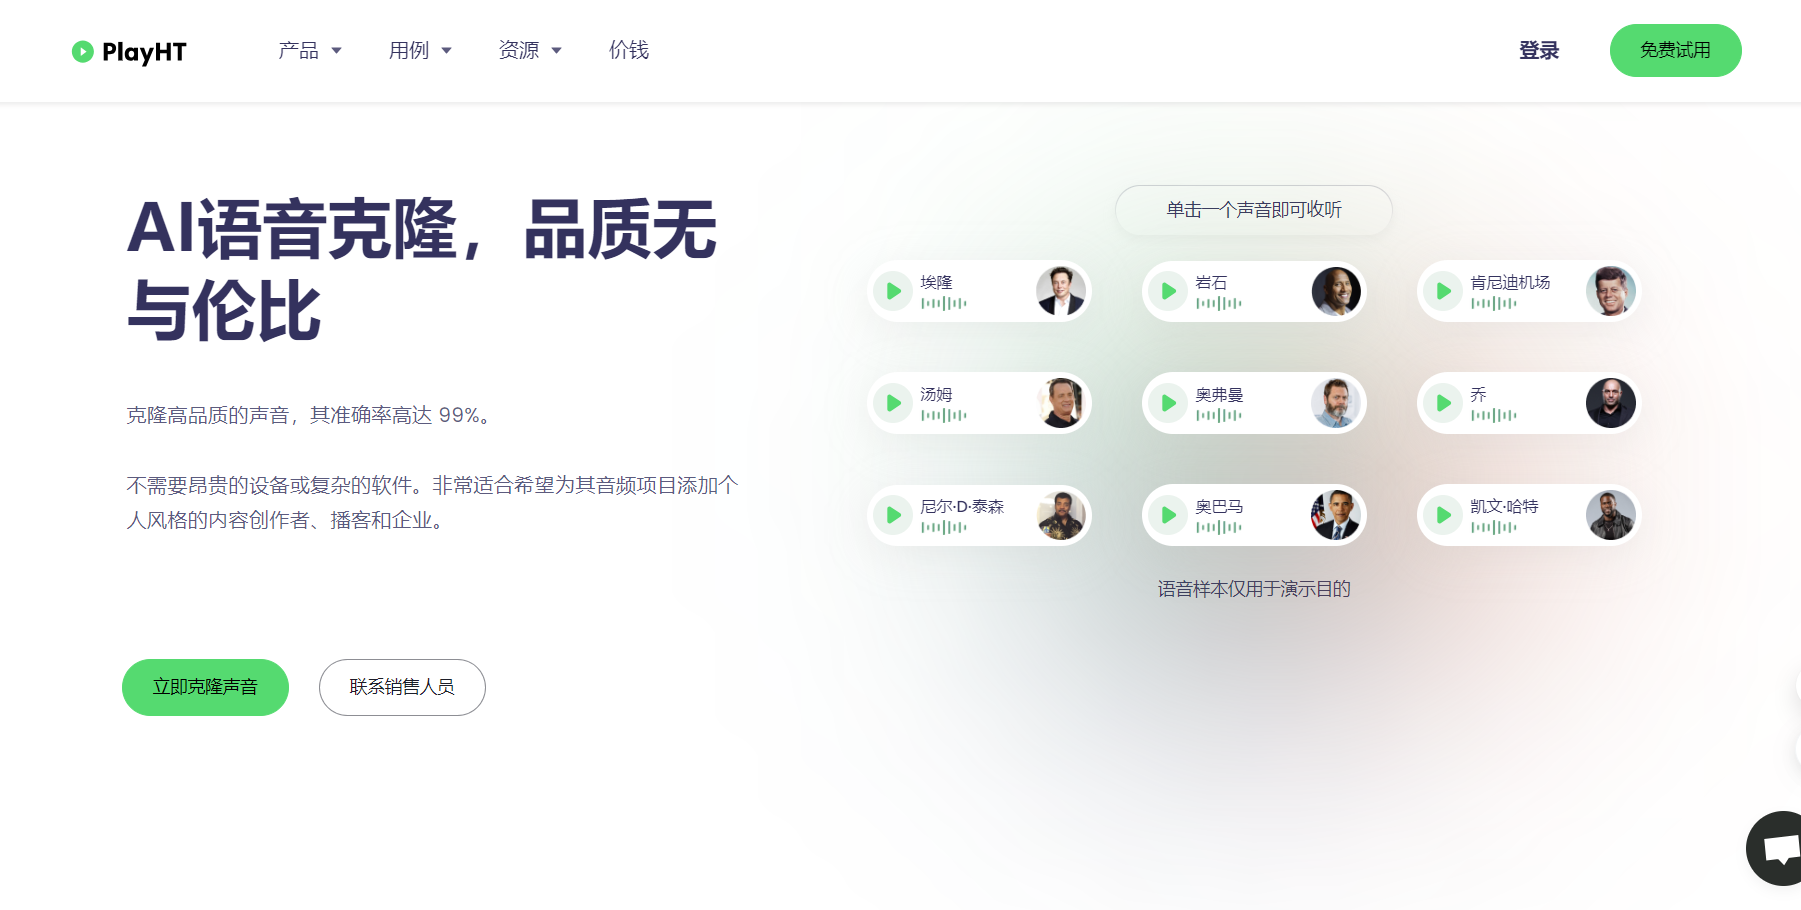Click the 埃隆 avatar photo
Image resolution: width=1801 pixels, height=910 pixels.
1061,291
